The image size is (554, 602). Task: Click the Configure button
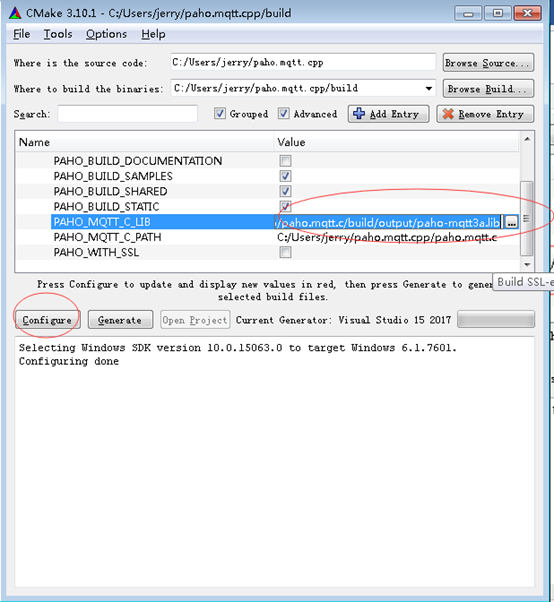pos(47,320)
